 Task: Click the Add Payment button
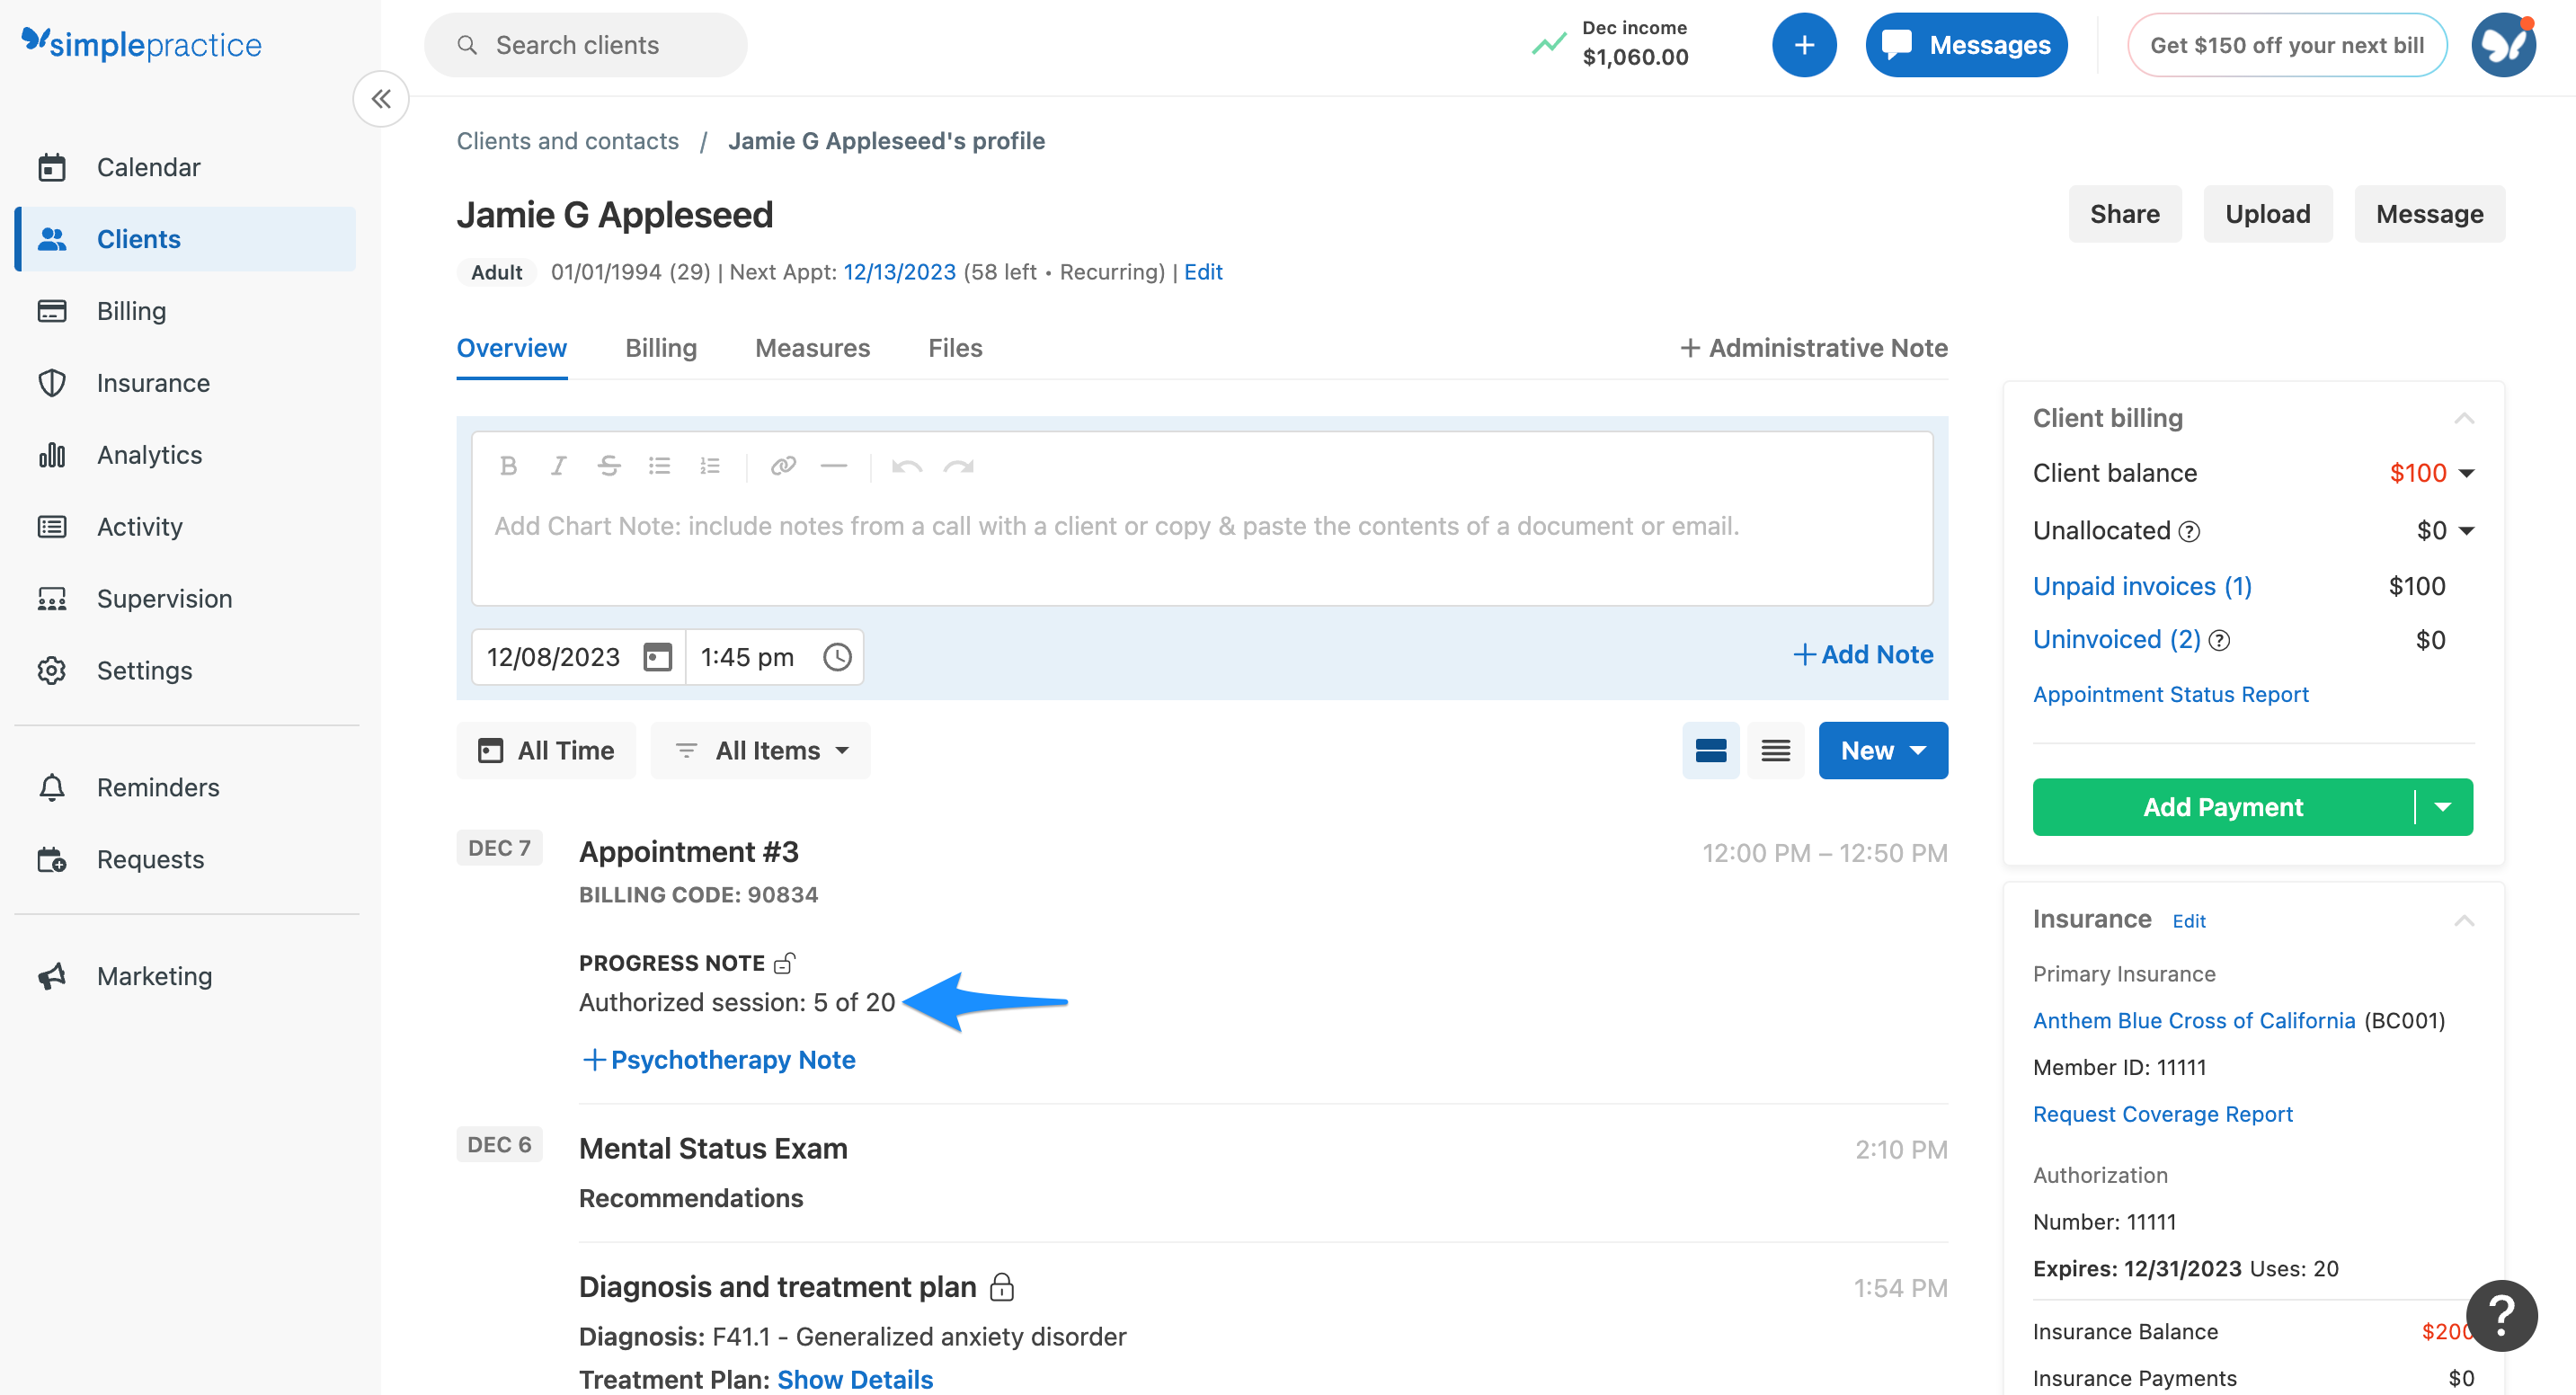click(2222, 807)
